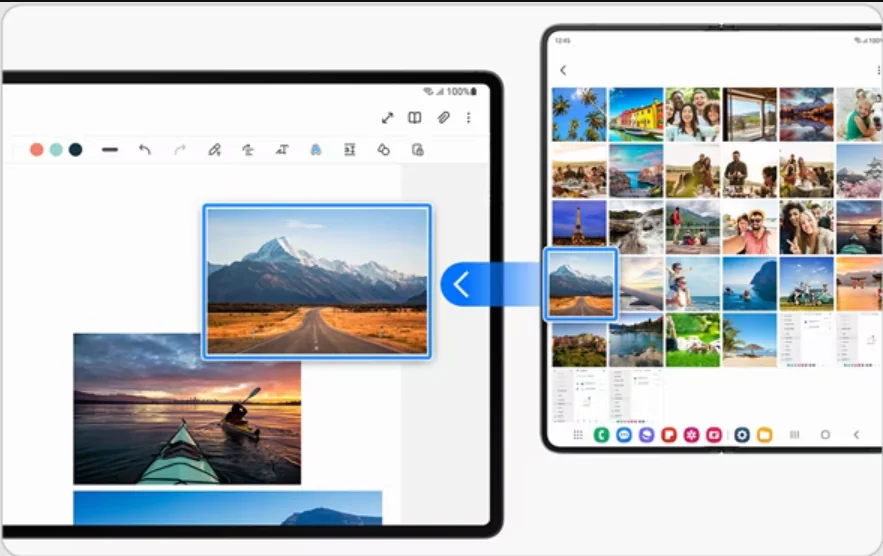Open the easy writing pad tool
Screen dimensions: 883x556
[350, 150]
